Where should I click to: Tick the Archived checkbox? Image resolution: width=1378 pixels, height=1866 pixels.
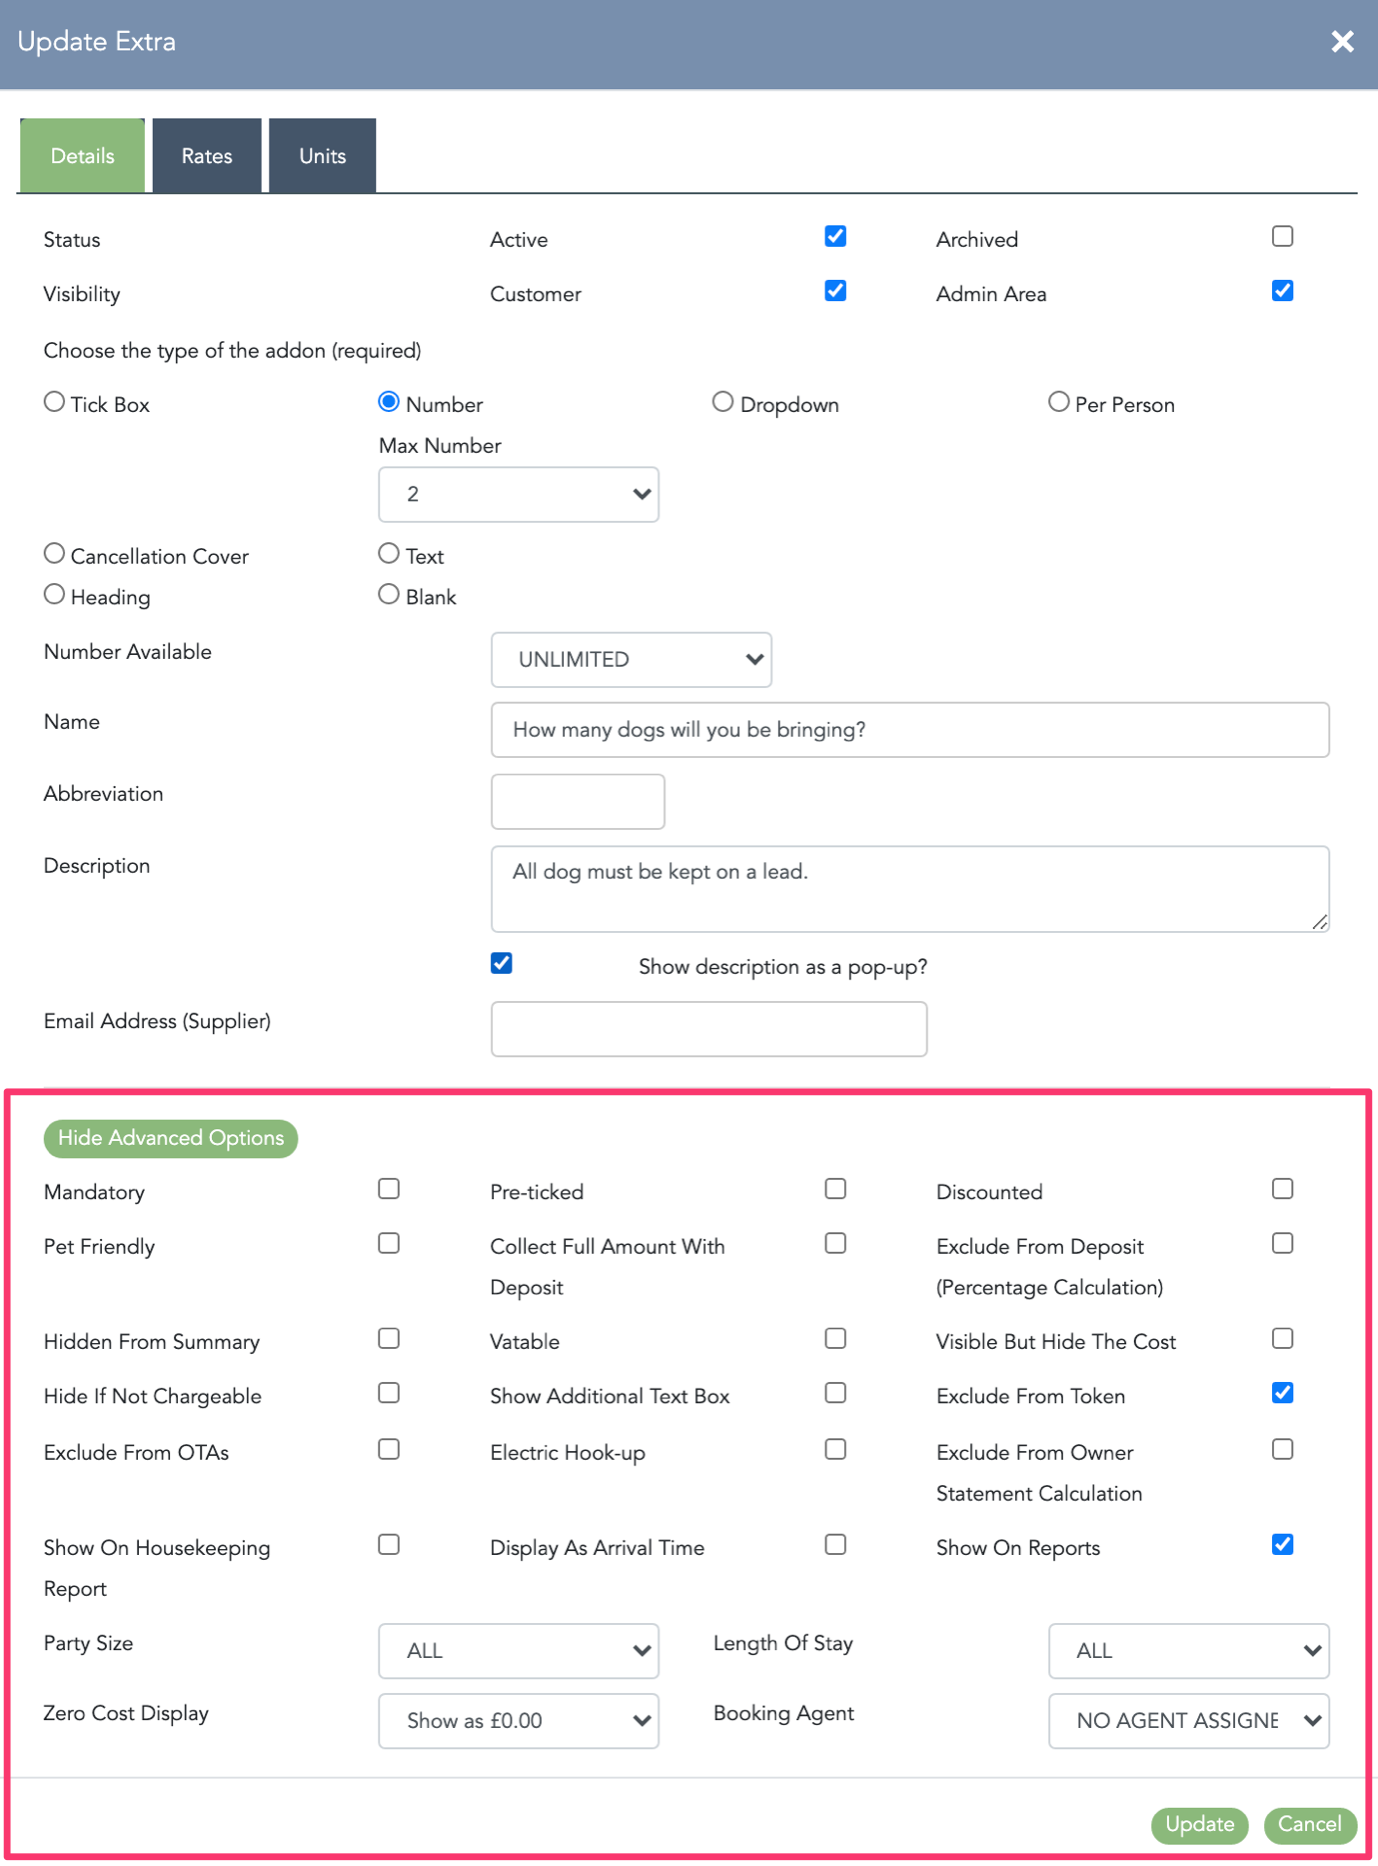1282,236
